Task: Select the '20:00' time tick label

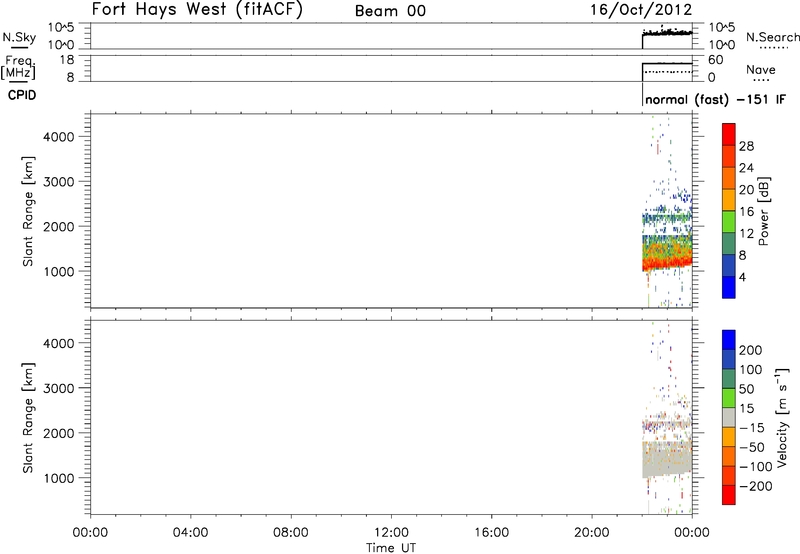Action: pos(592,533)
